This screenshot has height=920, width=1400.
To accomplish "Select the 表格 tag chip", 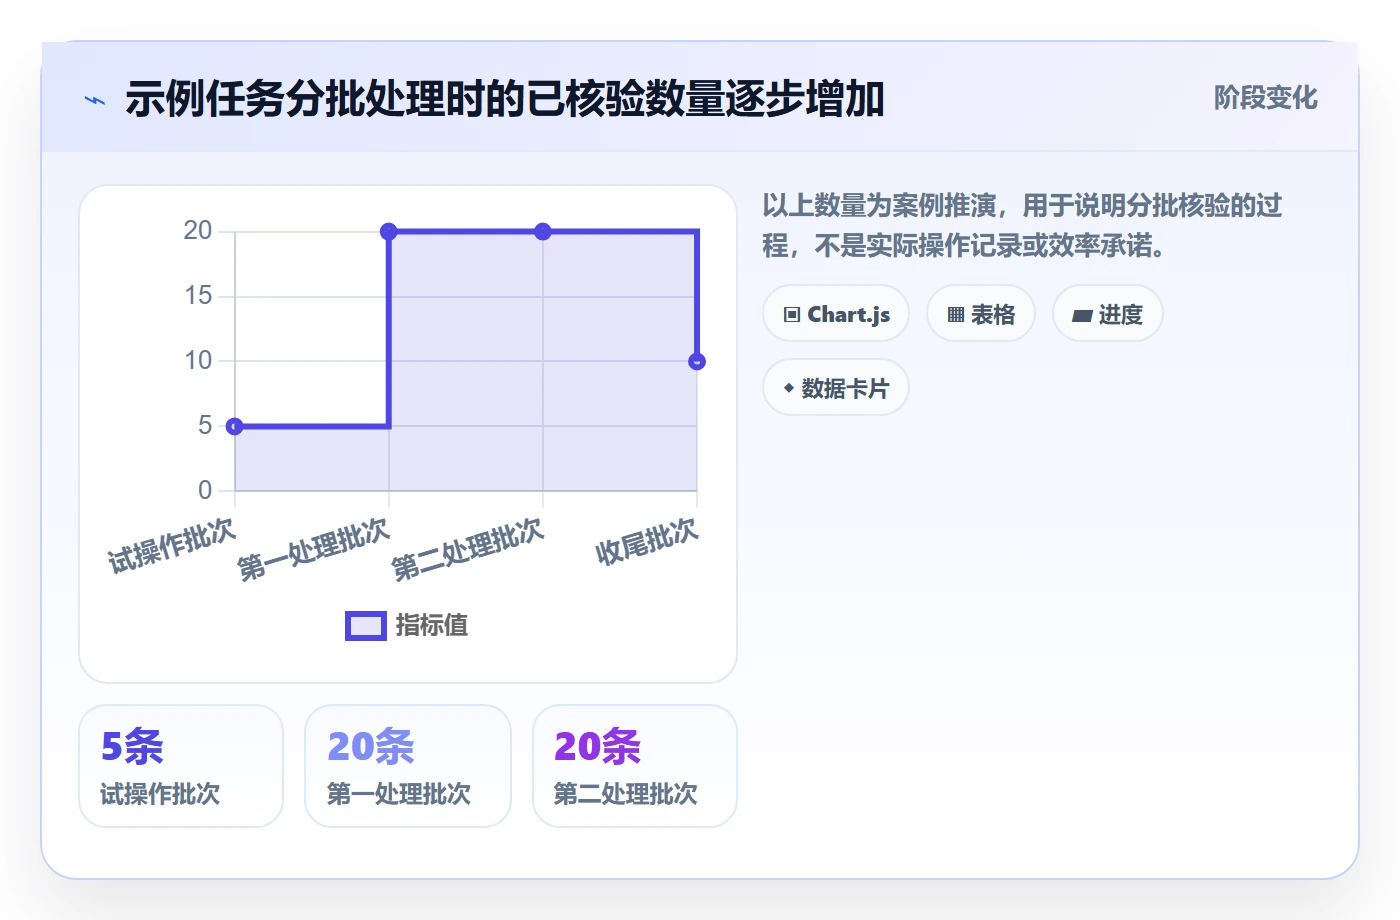I will pyautogui.click(x=981, y=314).
